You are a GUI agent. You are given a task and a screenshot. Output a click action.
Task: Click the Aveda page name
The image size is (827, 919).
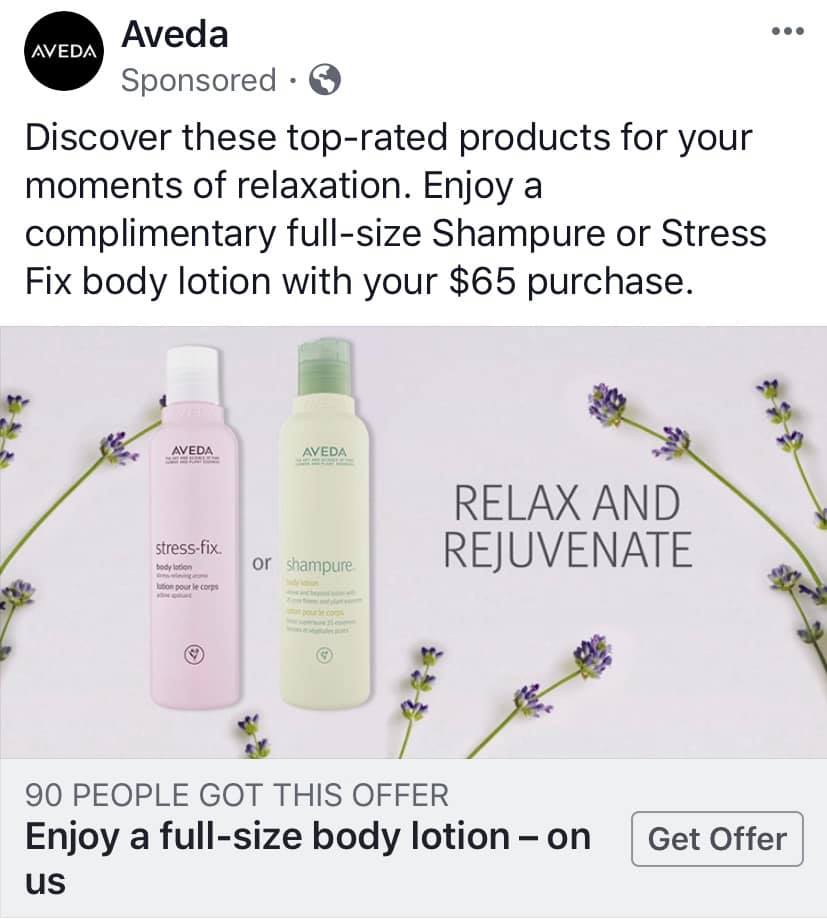point(175,34)
